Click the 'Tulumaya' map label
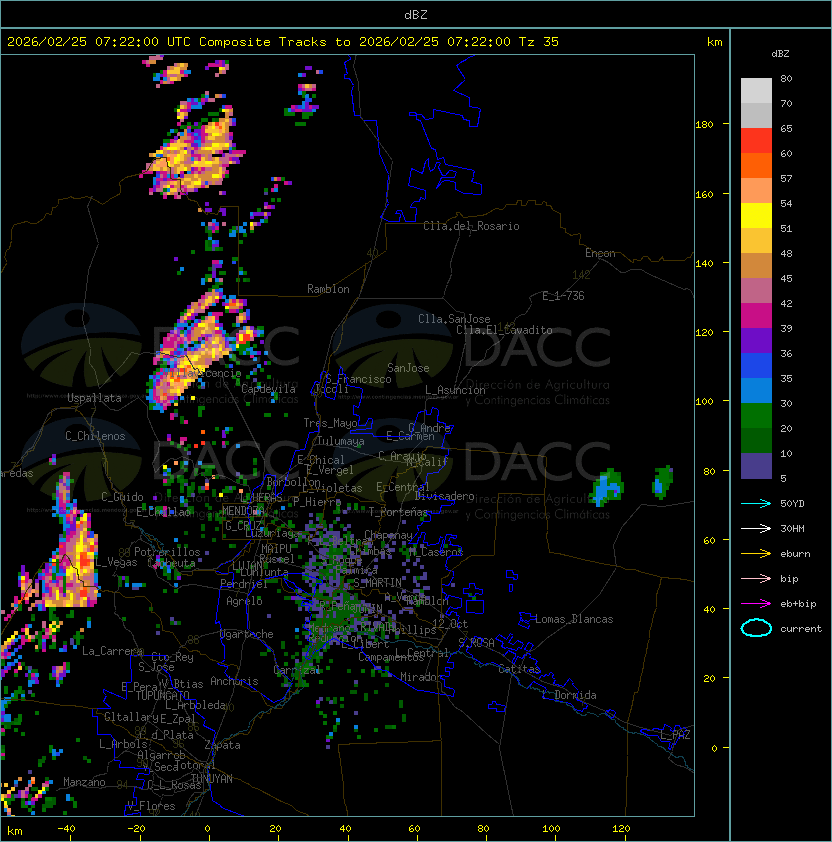 (x=341, y=441)
